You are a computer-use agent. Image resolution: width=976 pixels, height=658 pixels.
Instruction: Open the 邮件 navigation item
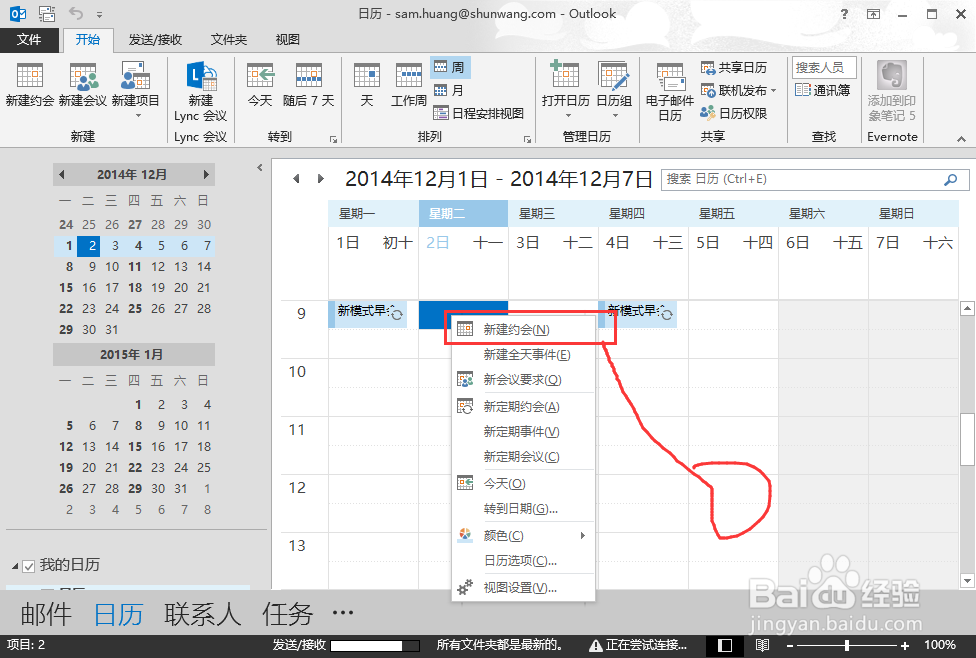[45, 614]
